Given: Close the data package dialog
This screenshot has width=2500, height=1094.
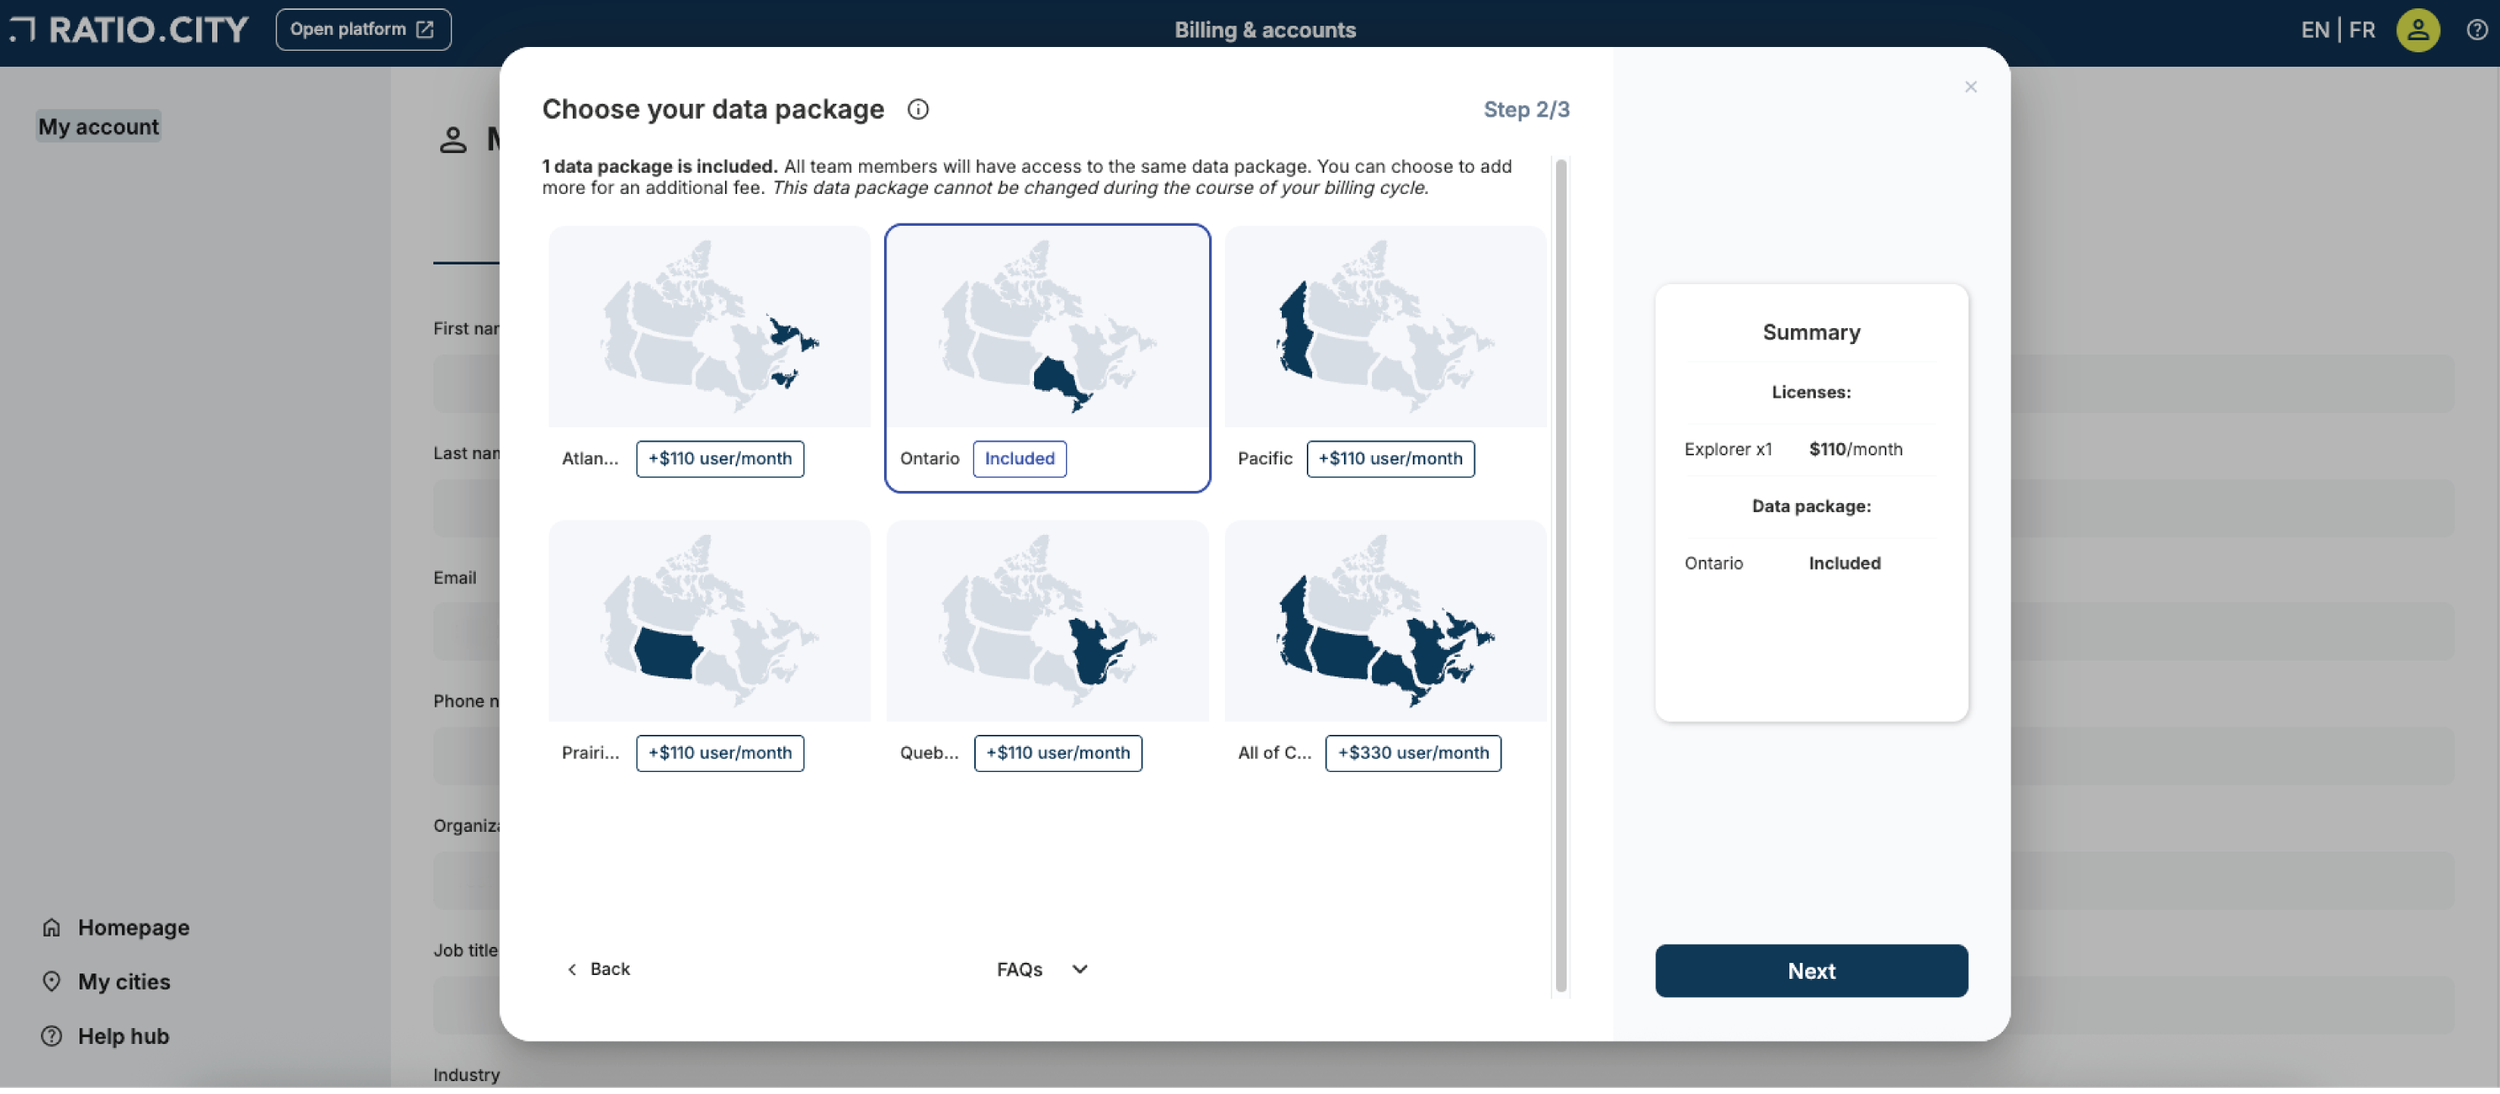Looking at the screenshot, I should point(1970,86).
